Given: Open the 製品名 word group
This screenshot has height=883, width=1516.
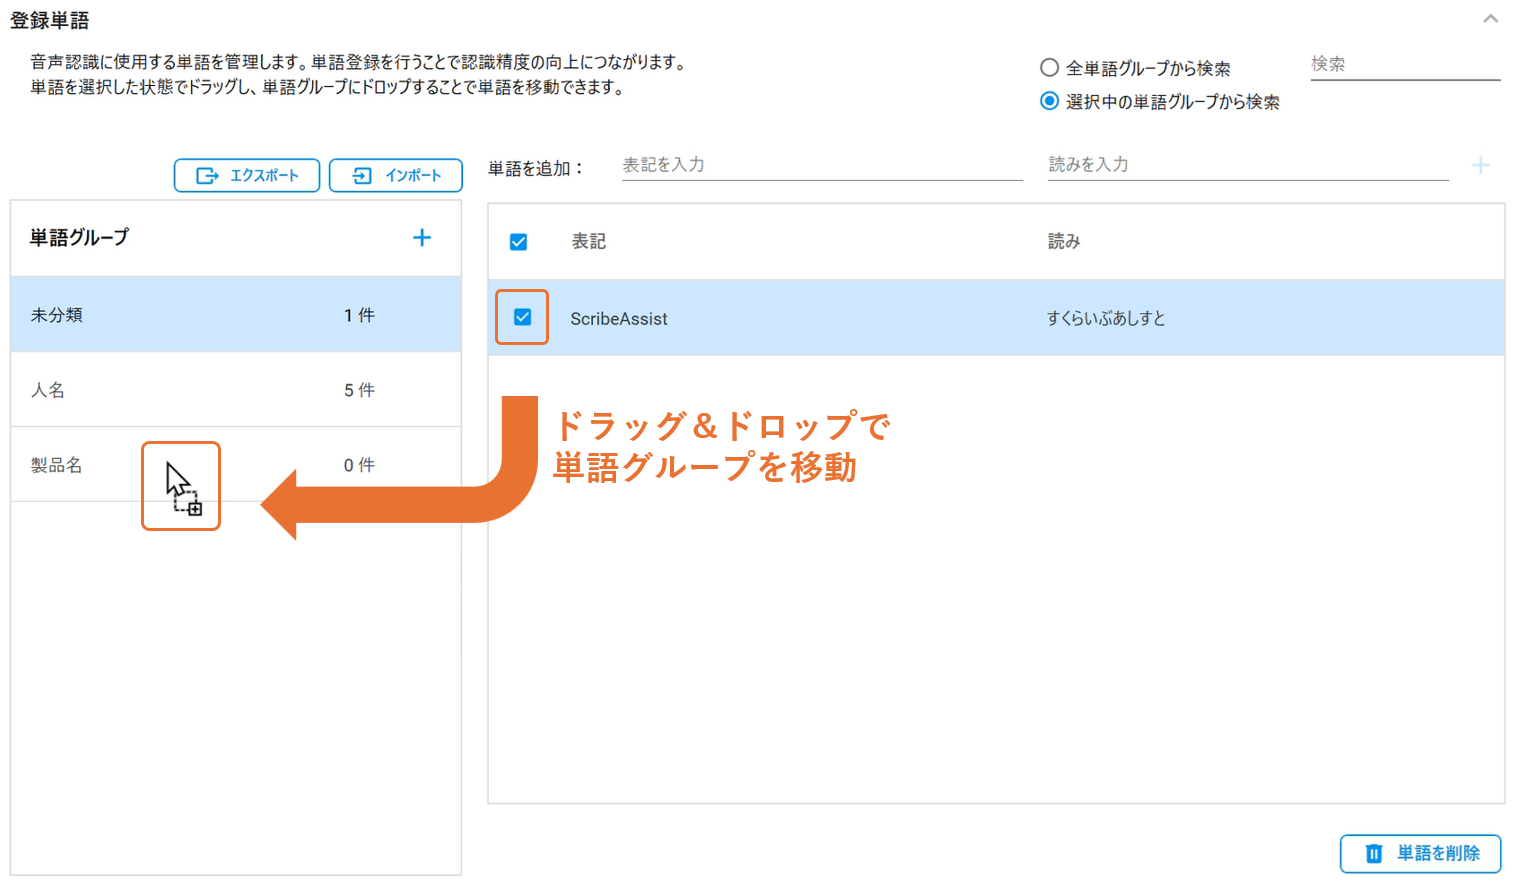Looking at the screenshot, I should click(x=57, y=465).
